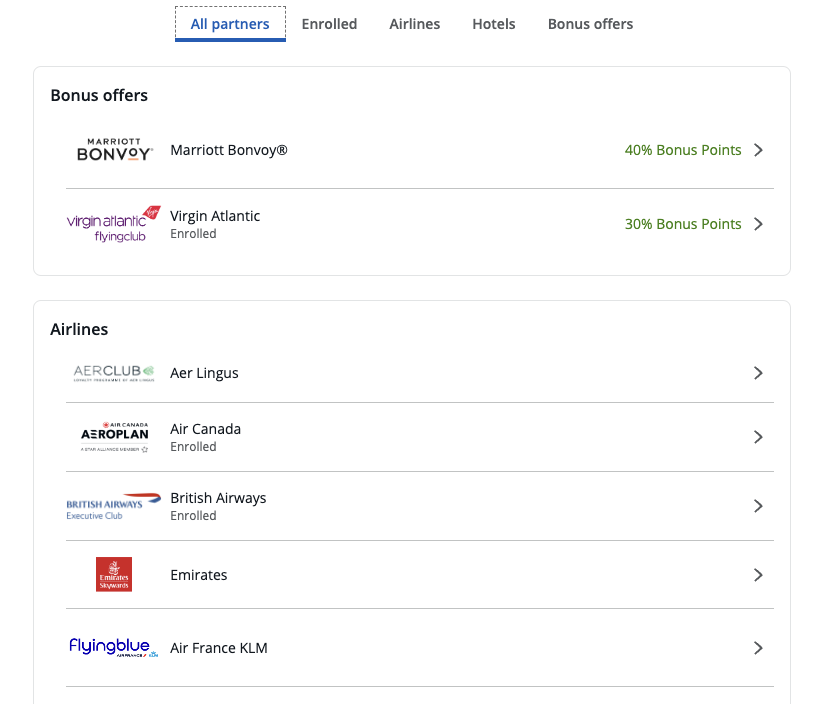Switch to the Enrolled tab
The width and height of the screenshot is (820, 704).
tap(329, 24)
